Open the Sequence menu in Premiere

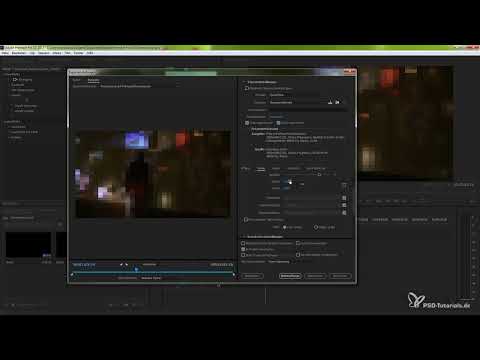[44, 53]
